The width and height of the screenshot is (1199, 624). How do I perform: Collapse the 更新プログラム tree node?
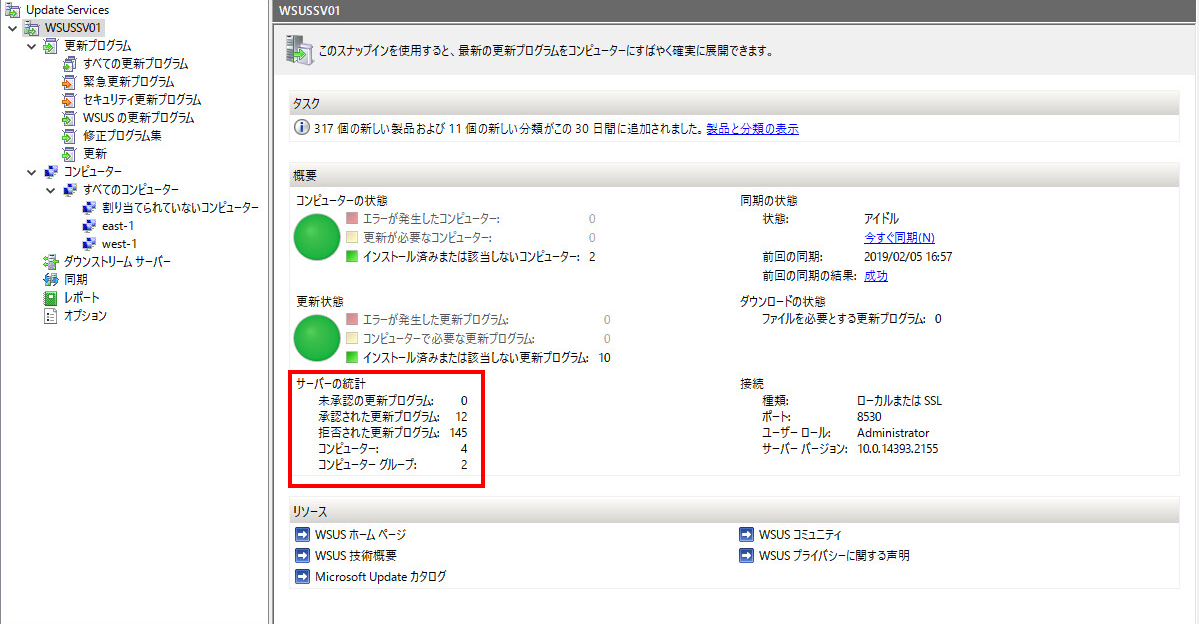(x=31, y=46)
